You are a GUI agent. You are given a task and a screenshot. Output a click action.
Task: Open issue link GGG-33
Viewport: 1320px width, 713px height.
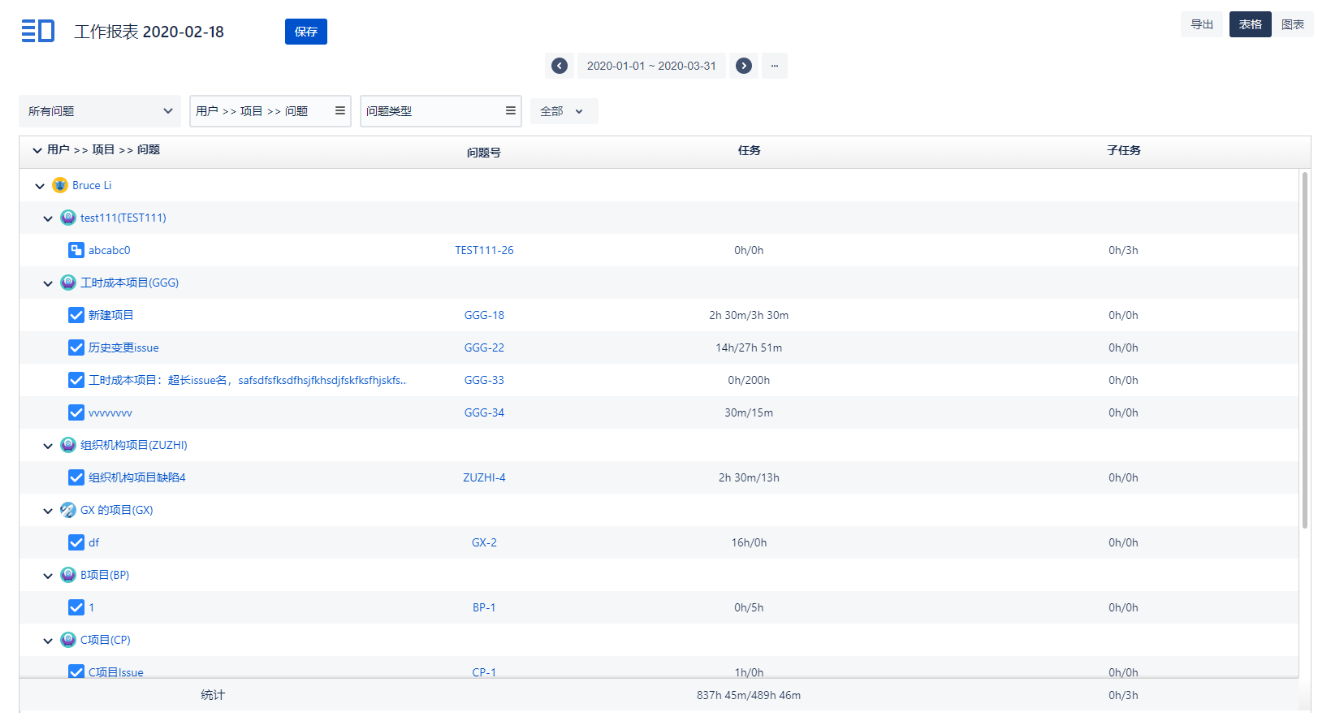tap(484, 380)
